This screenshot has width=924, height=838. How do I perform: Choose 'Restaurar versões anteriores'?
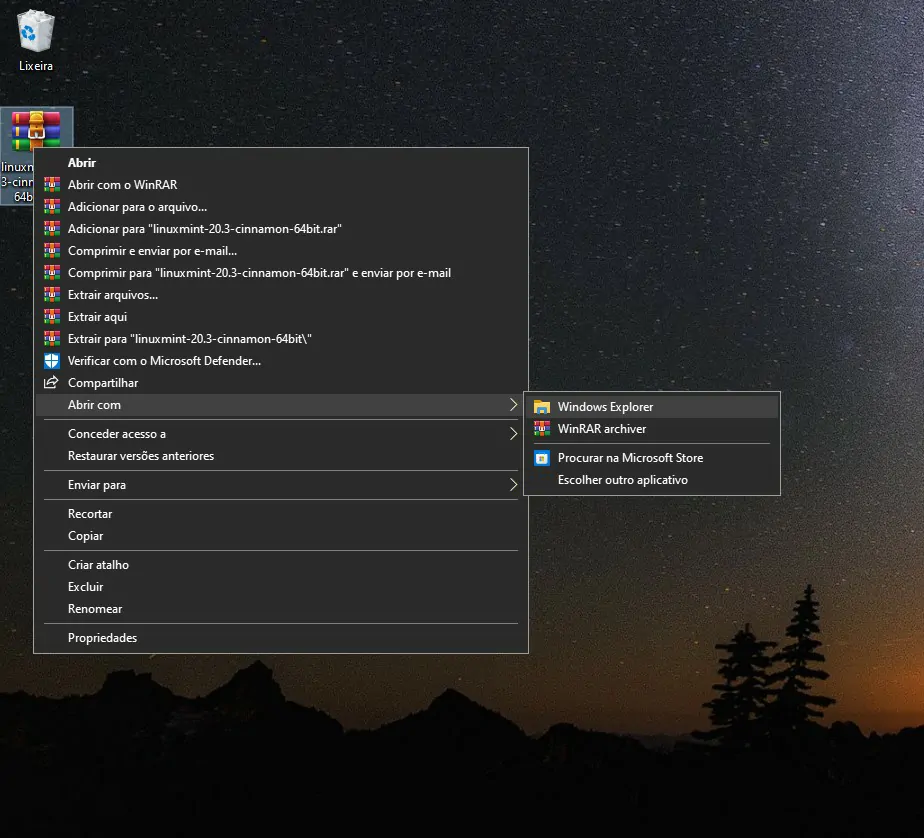[x=281, y=456]
